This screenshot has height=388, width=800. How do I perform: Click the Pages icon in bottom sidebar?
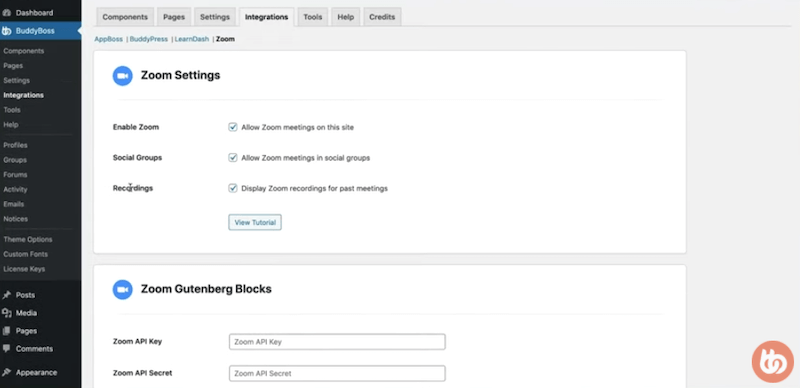[7, 331]
